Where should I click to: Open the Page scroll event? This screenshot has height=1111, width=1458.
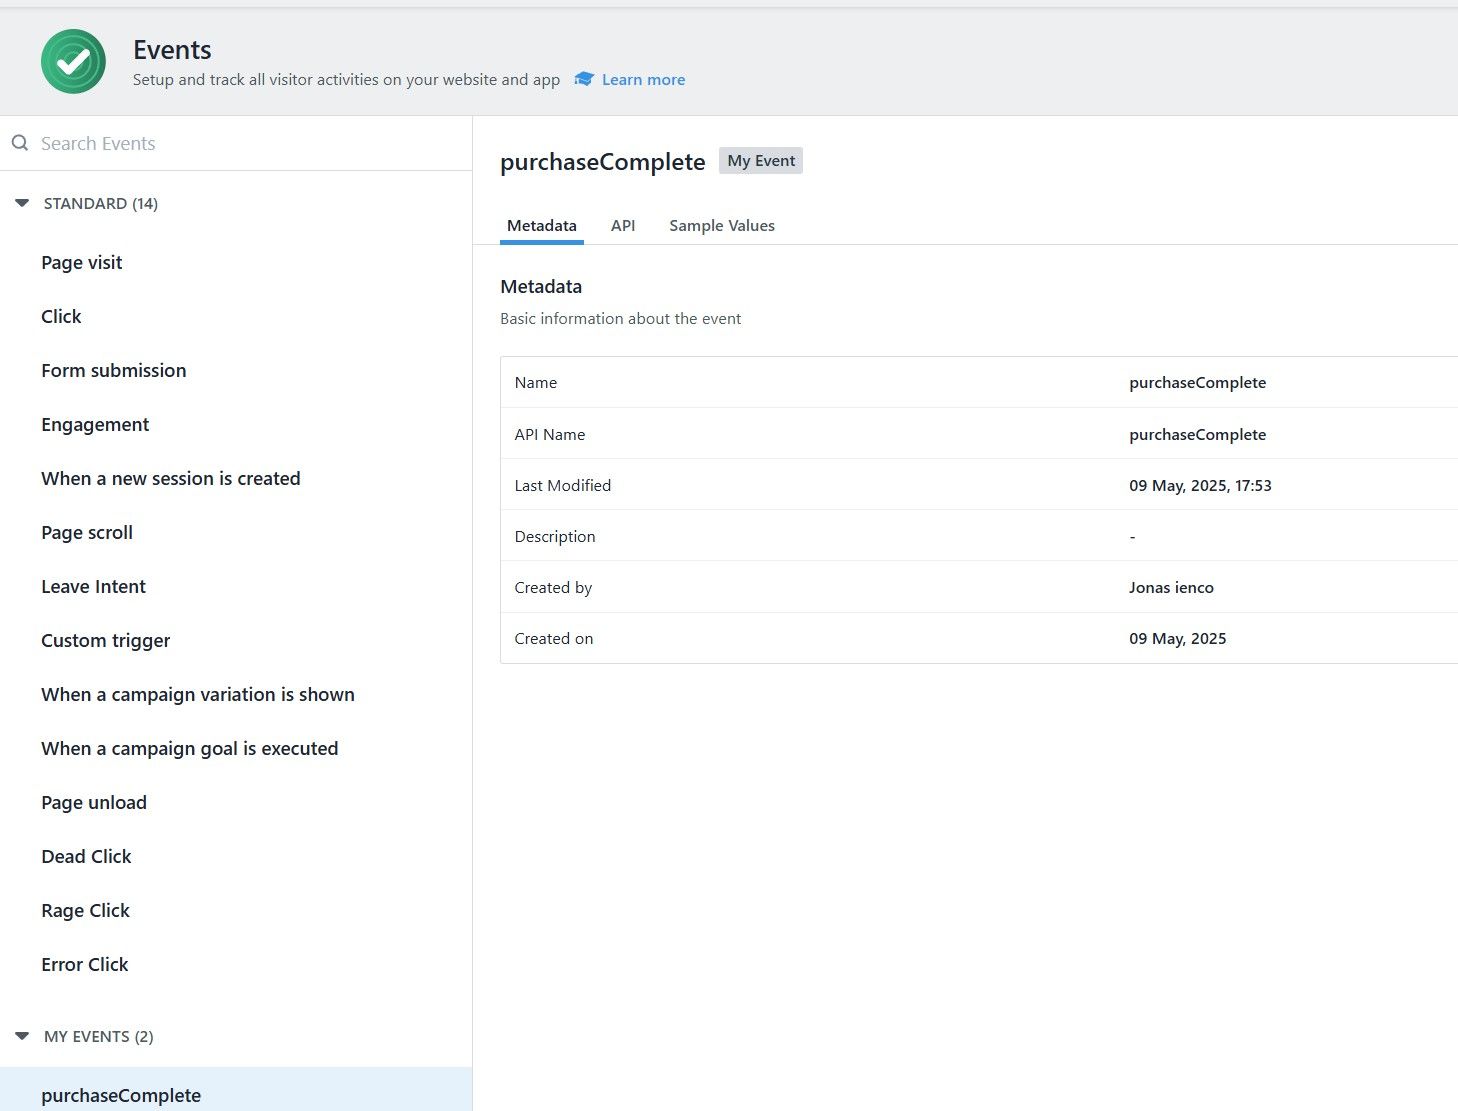pos(87,533)
